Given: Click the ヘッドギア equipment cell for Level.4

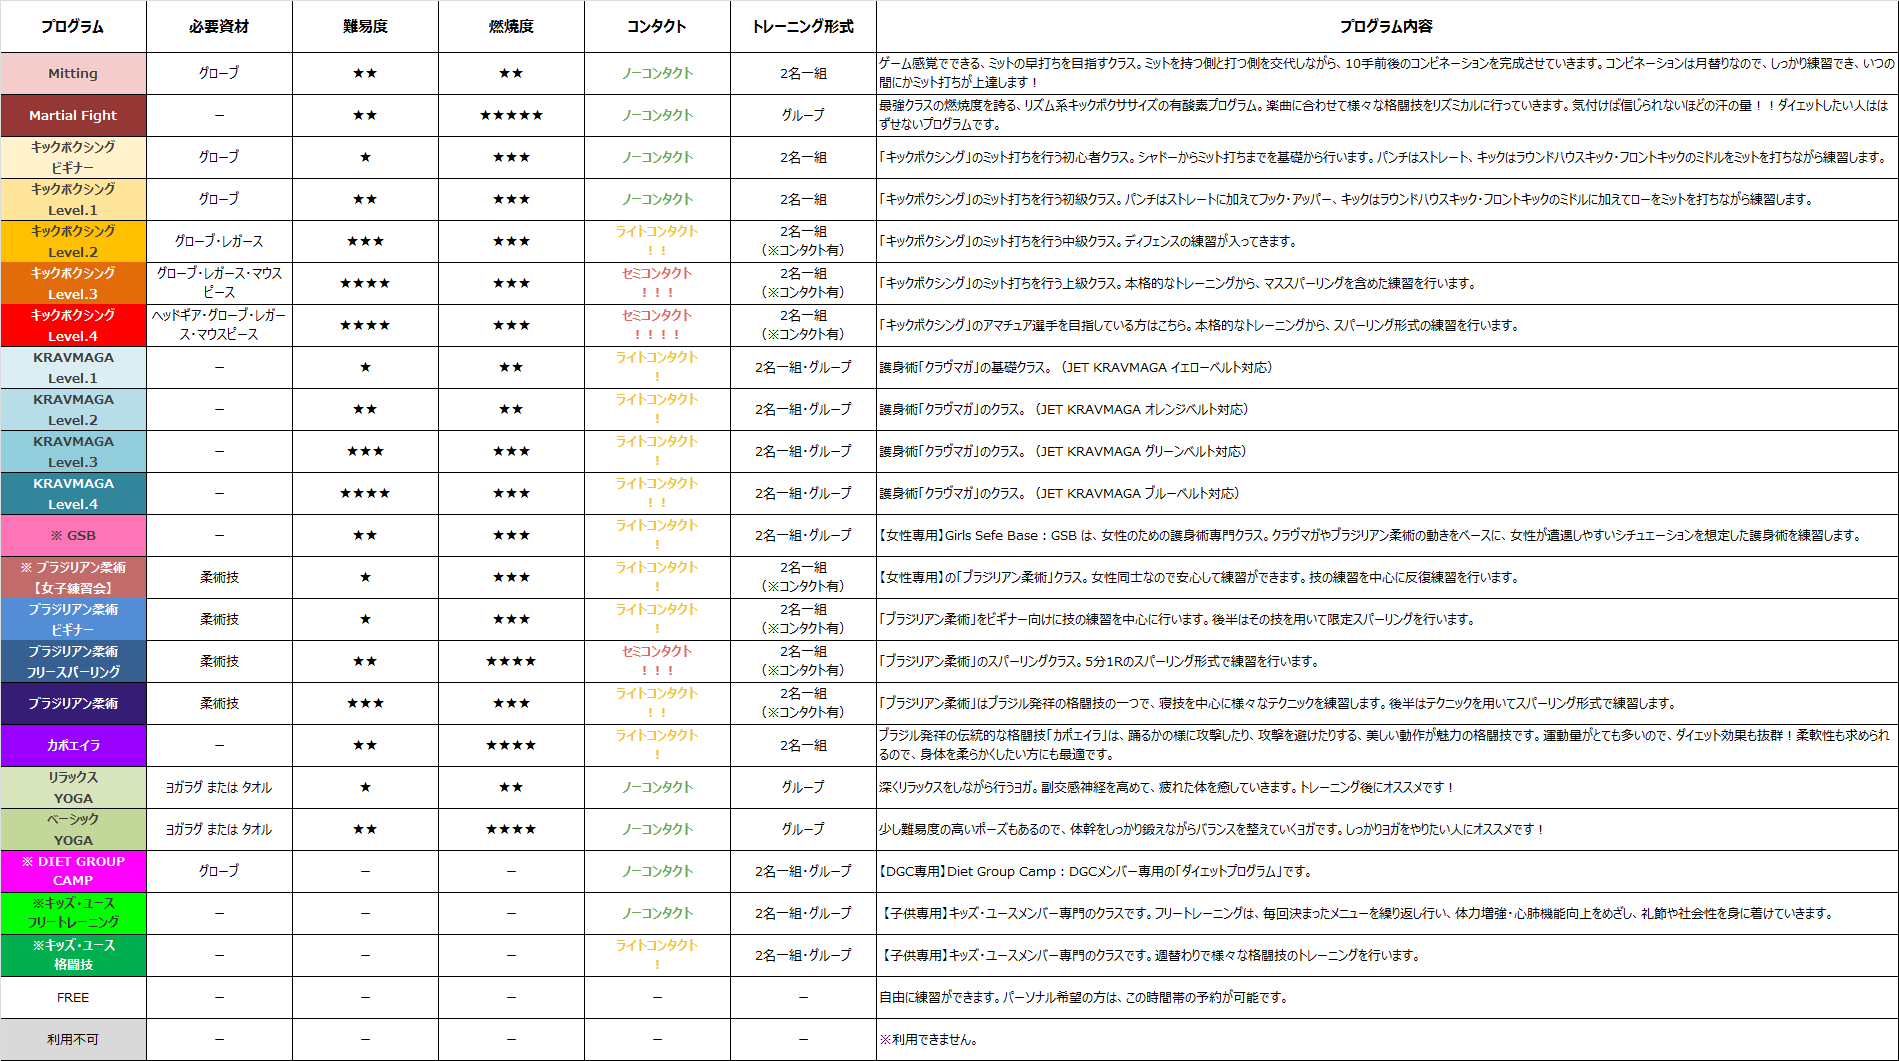Looking at the screenshot, I should point(219,325).
